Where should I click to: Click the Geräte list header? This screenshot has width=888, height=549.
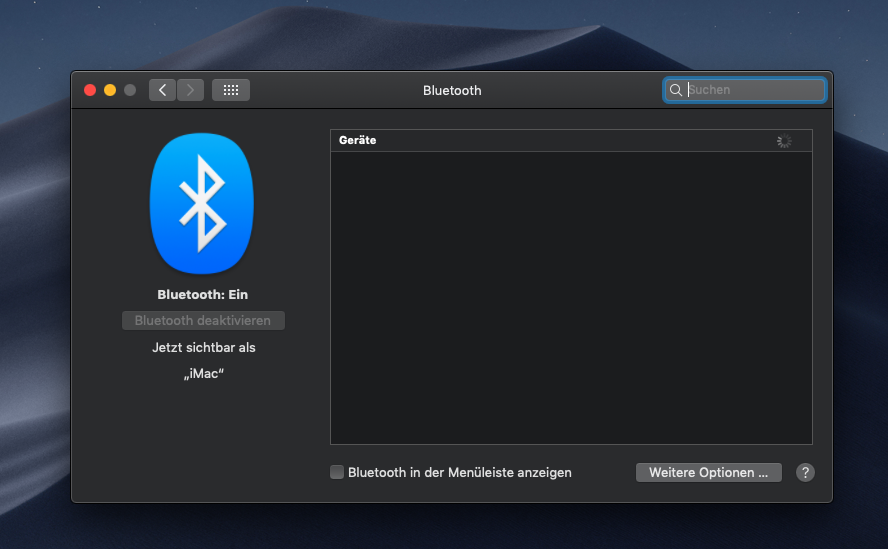571,141
